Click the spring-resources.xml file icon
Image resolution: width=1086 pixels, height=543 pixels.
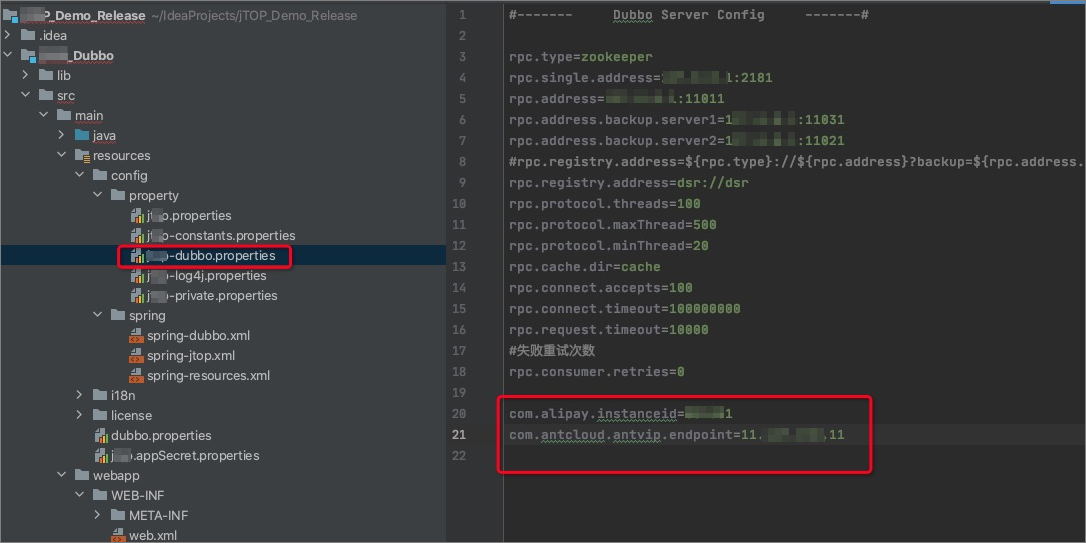(x=136, y=376)
